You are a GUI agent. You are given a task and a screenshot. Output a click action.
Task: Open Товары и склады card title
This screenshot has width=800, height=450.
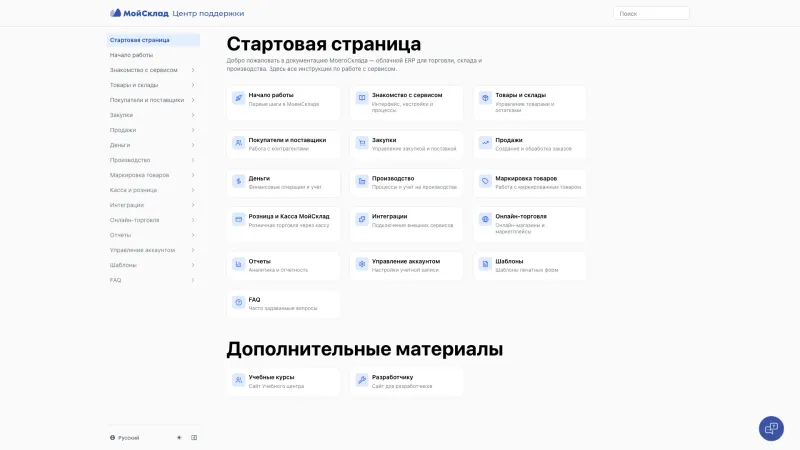[x=520, y=95]
